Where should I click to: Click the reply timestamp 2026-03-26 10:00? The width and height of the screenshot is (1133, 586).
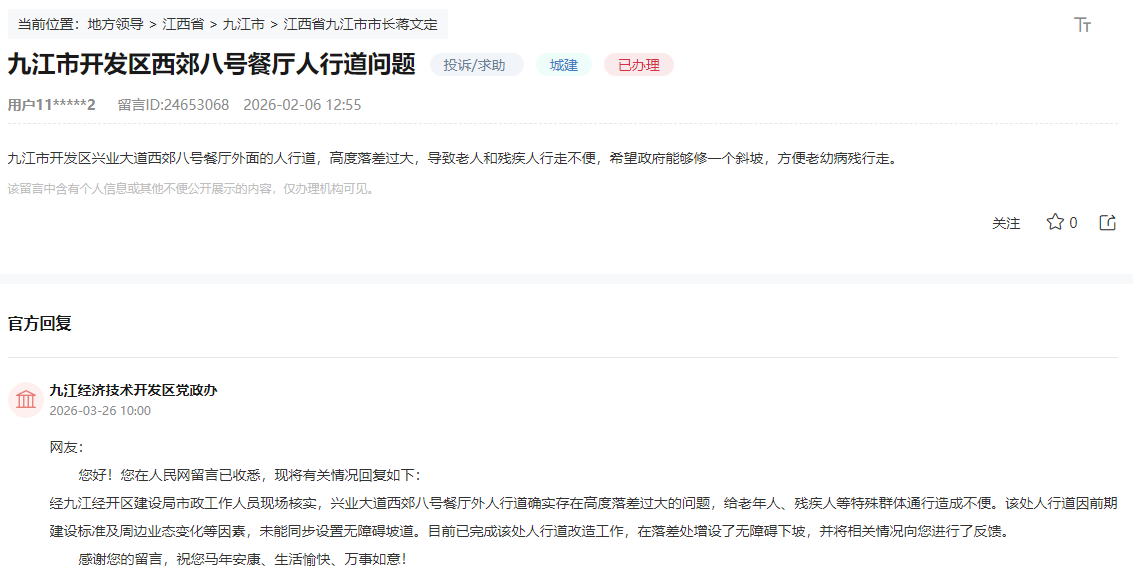tap(100, 410)
